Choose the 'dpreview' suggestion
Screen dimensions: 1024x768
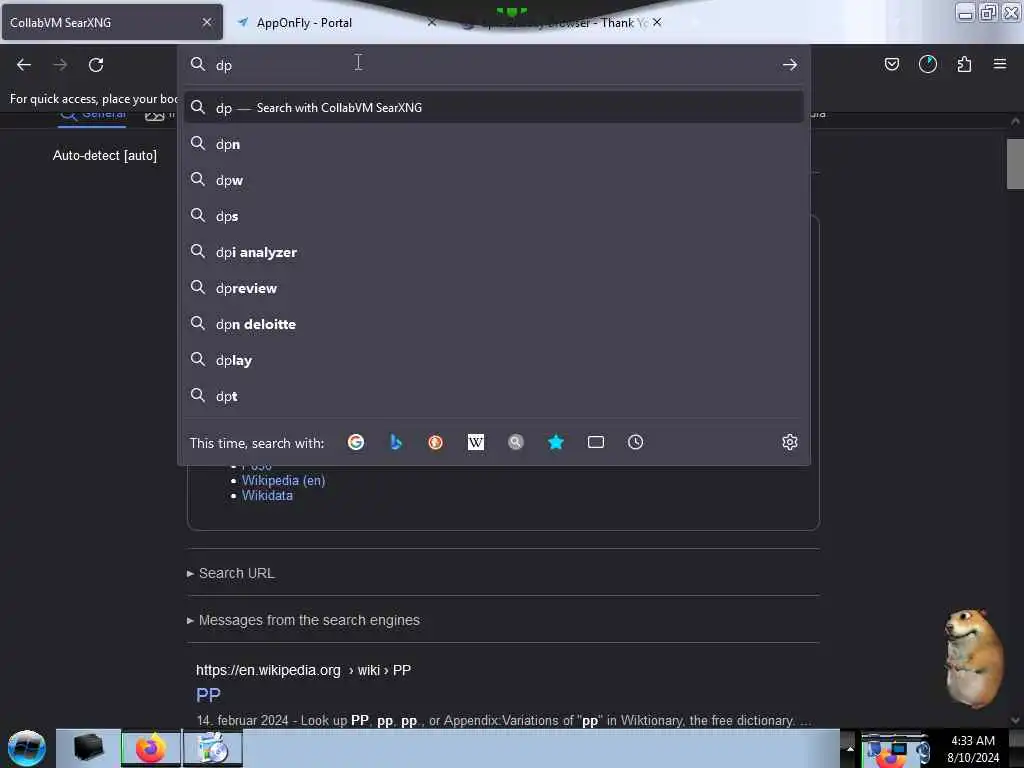tap(494, 288)
